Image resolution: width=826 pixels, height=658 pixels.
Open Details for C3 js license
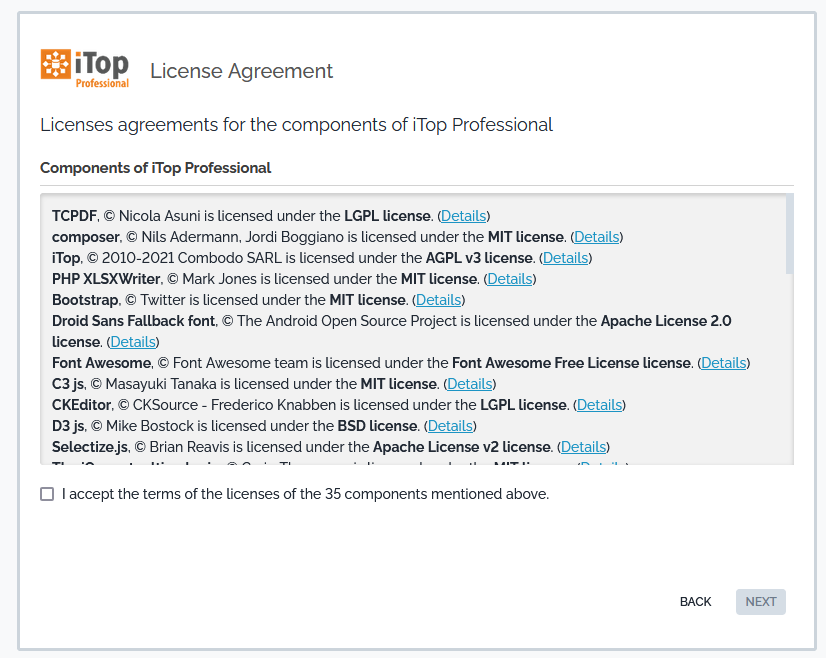point(470,384)
